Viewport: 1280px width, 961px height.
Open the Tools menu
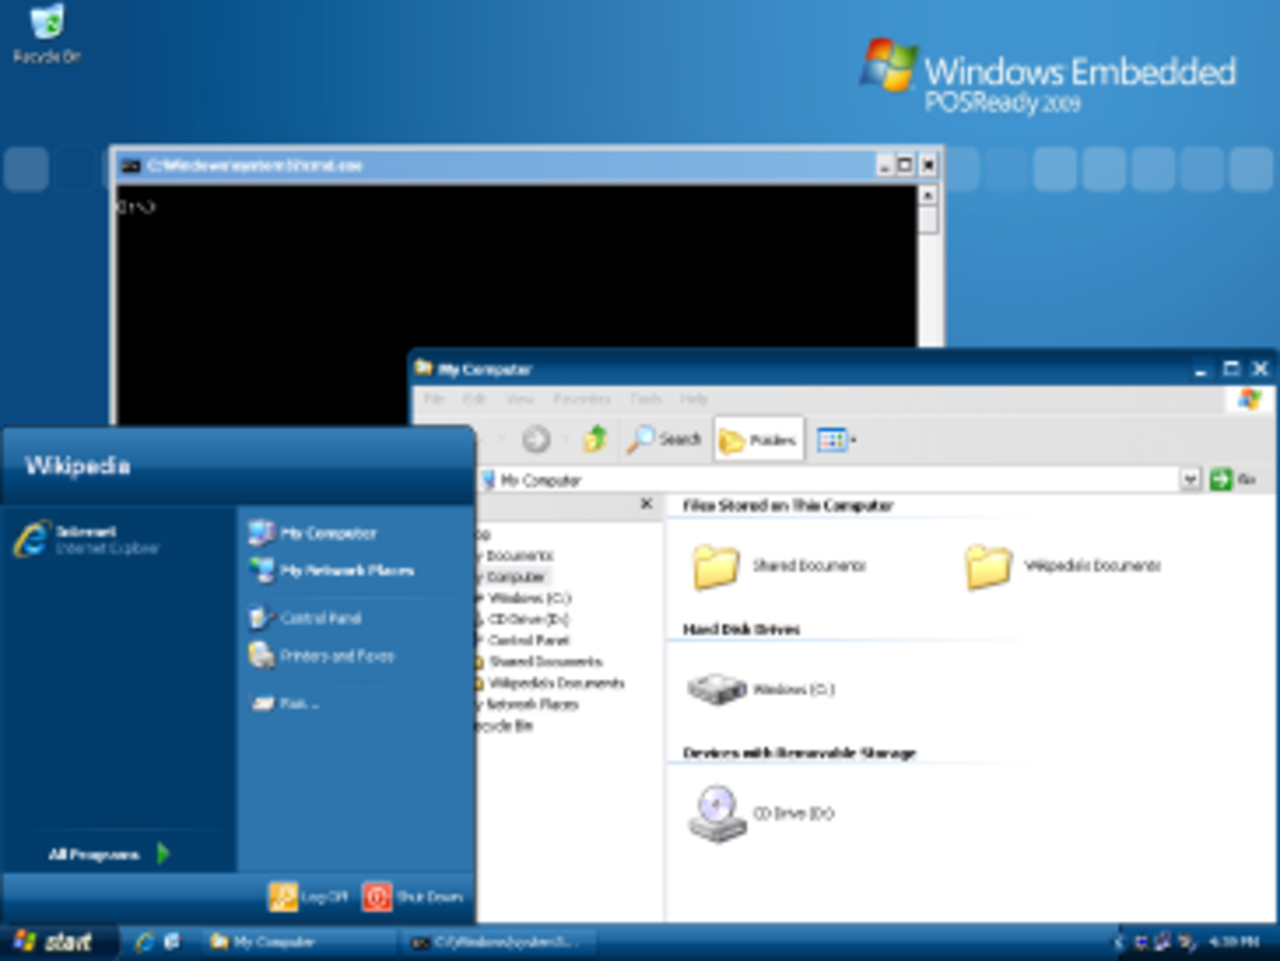click(x=646, y=398)
